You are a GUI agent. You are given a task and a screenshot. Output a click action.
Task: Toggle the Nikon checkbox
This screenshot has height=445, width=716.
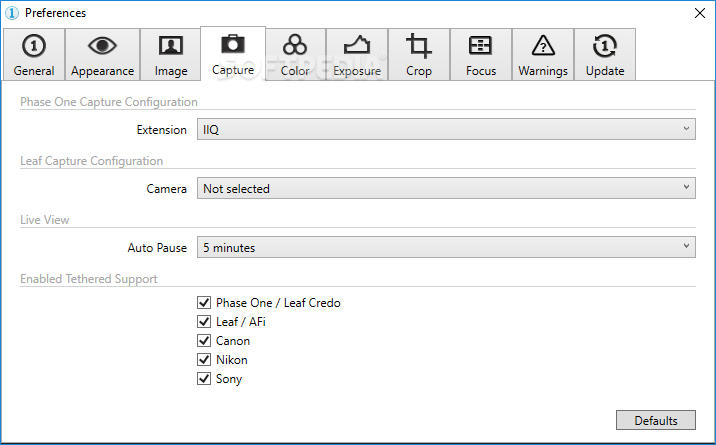204,360
